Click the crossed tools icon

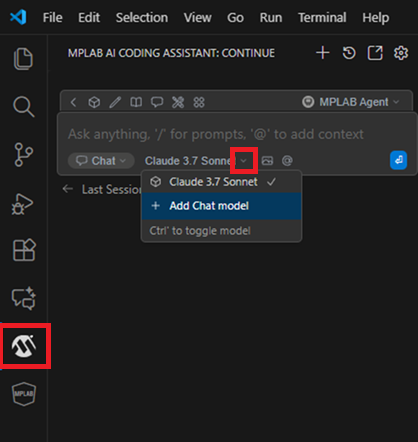tap(178, 102)
